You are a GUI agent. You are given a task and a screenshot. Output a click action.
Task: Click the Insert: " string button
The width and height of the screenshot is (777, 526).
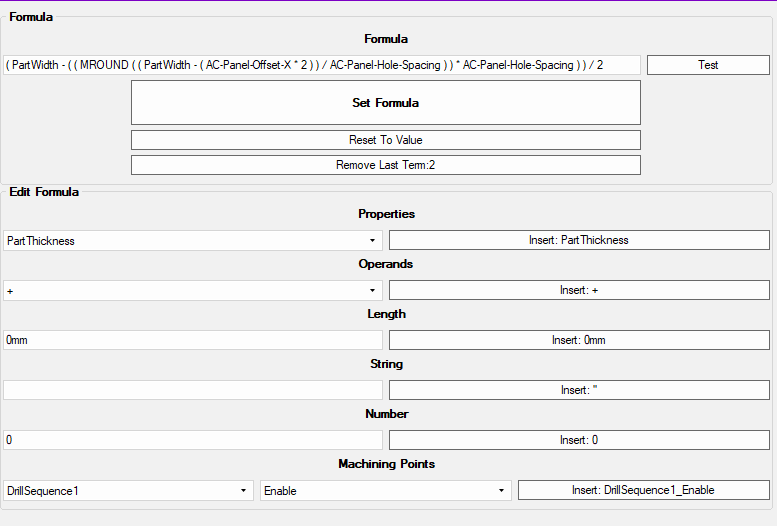pos(579,390)
